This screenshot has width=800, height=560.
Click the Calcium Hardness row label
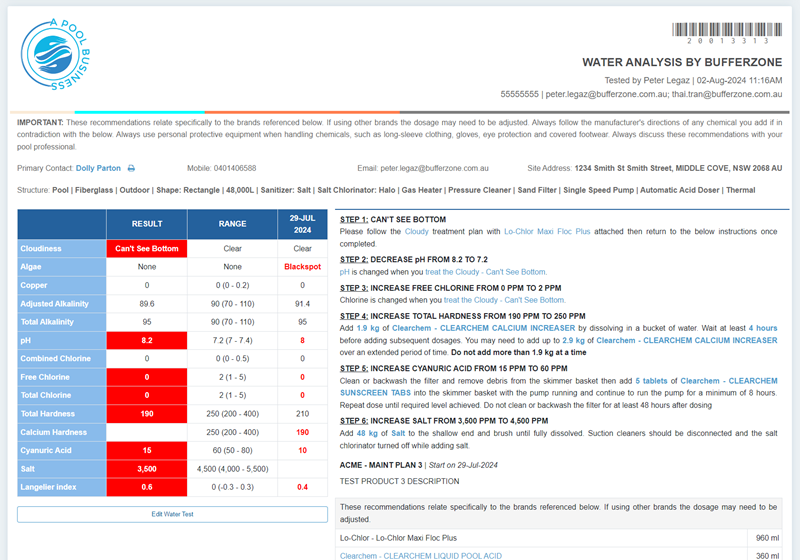point(62,432)
